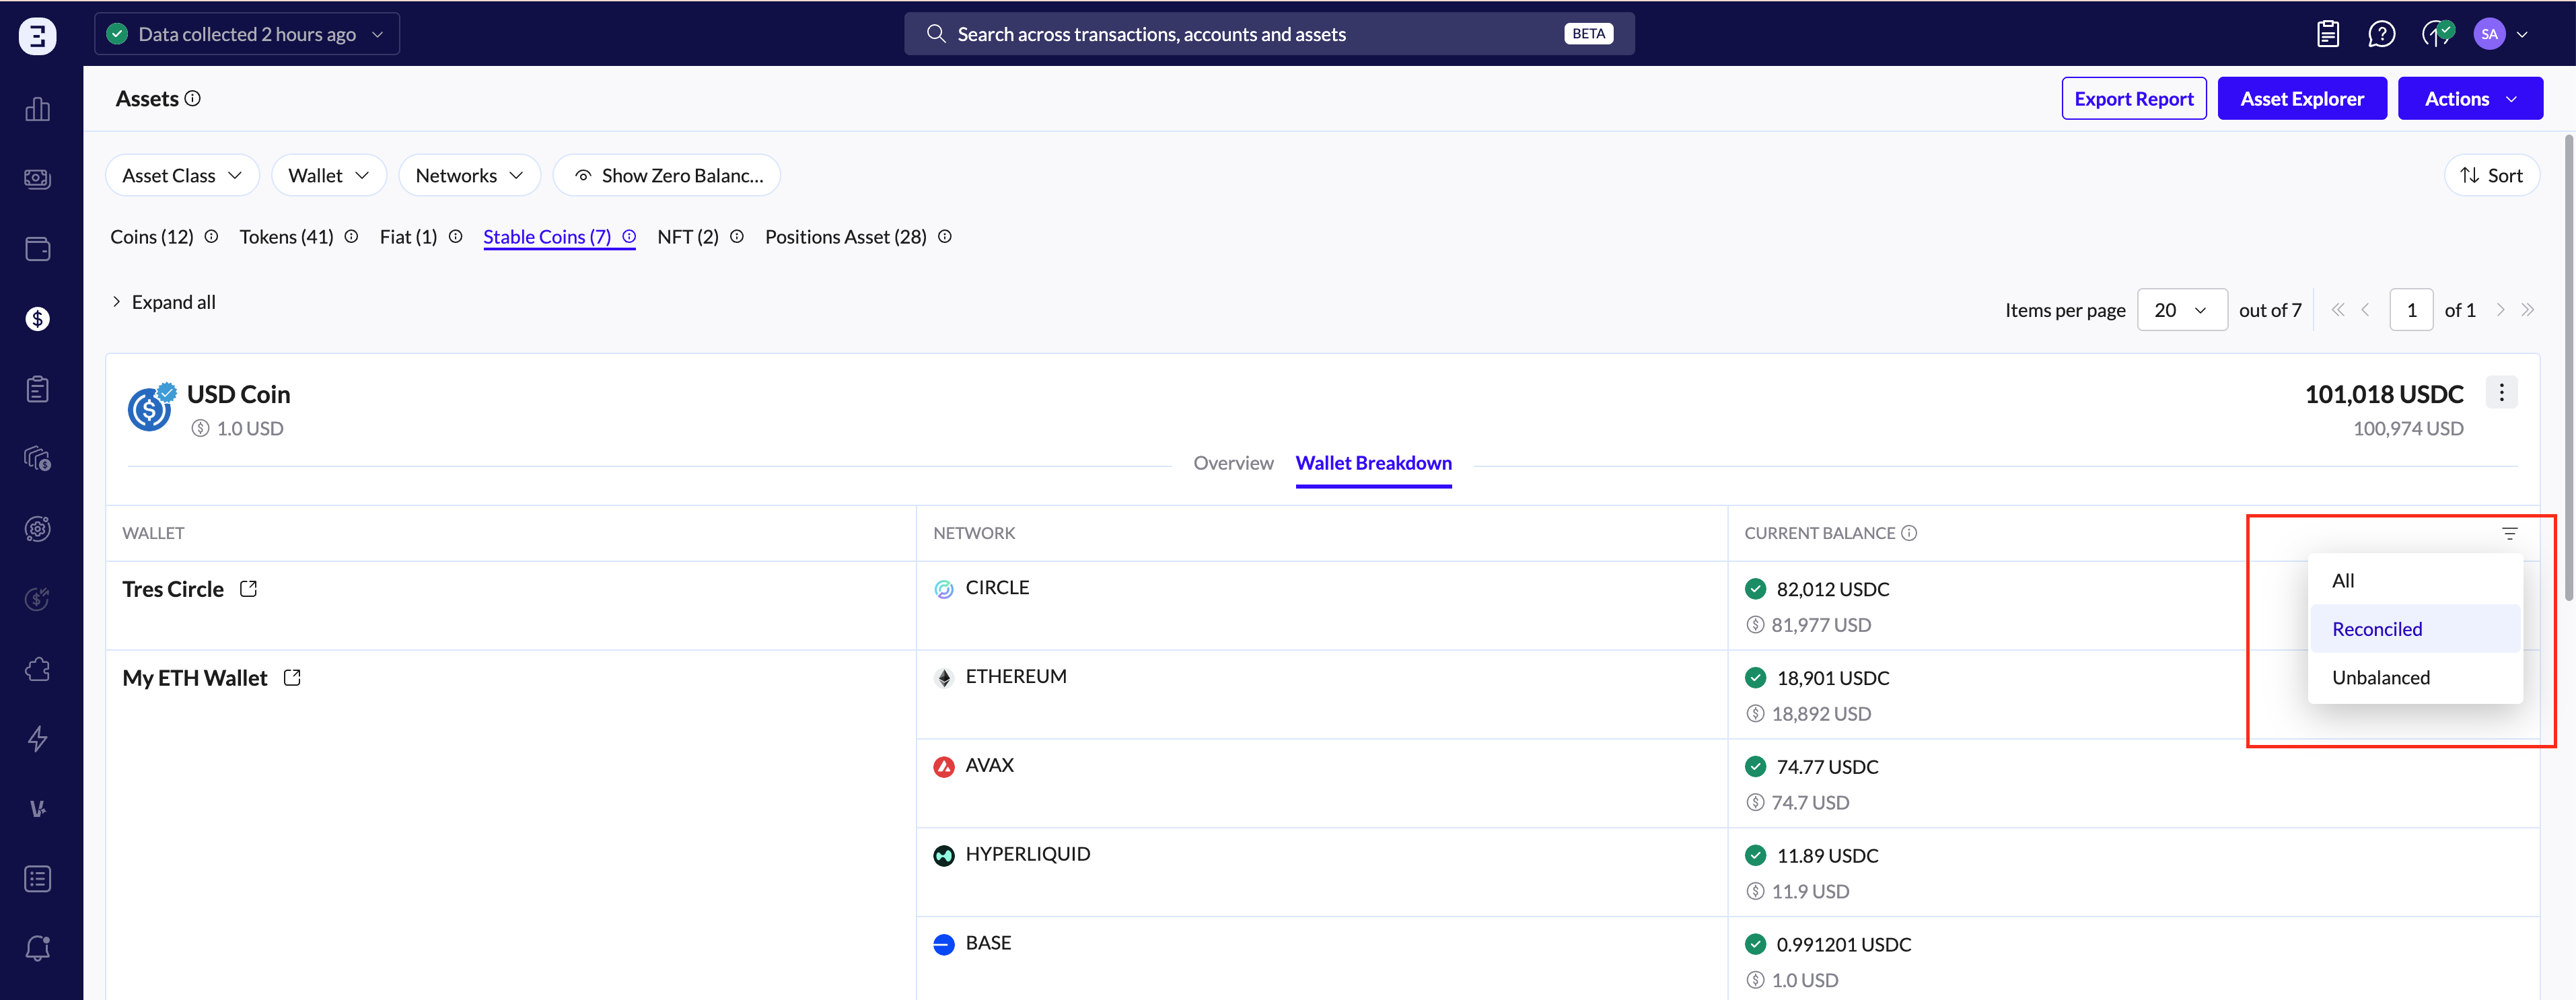Image resolution: width=2576 pixels, height=1000 pixels.
Task: Open the stacked coins sidebar icon
Action: (x=38, y=459)
